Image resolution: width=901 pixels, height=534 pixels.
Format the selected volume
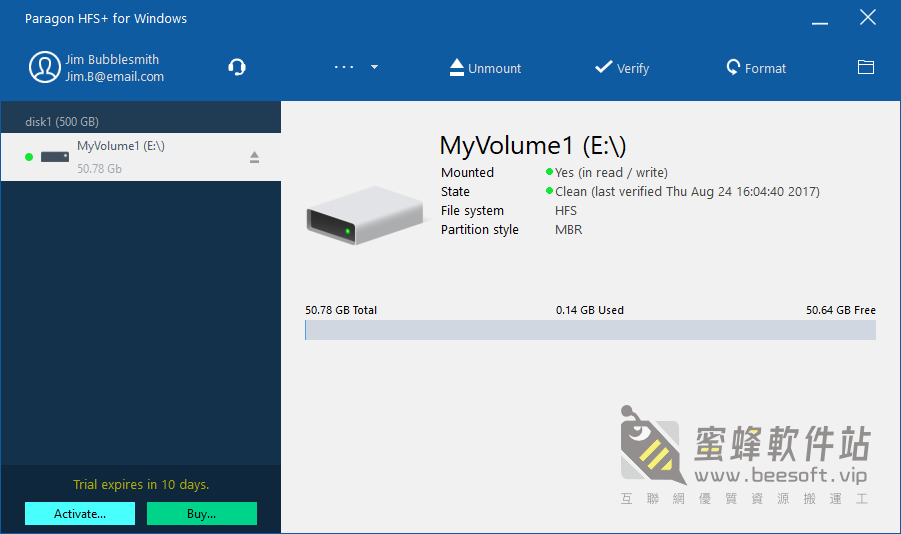pos(756,68)
